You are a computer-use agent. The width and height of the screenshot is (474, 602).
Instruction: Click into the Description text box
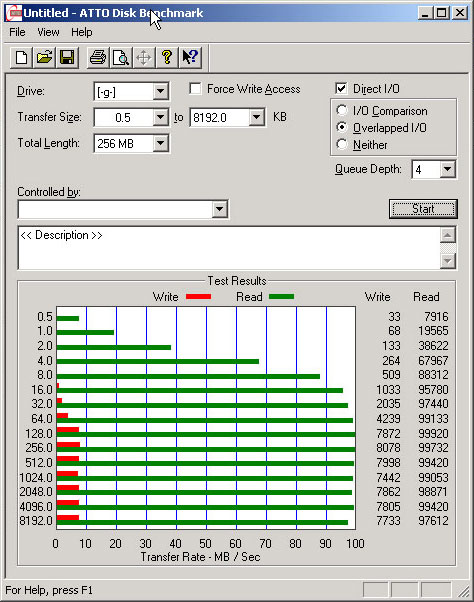pos(229,248)
